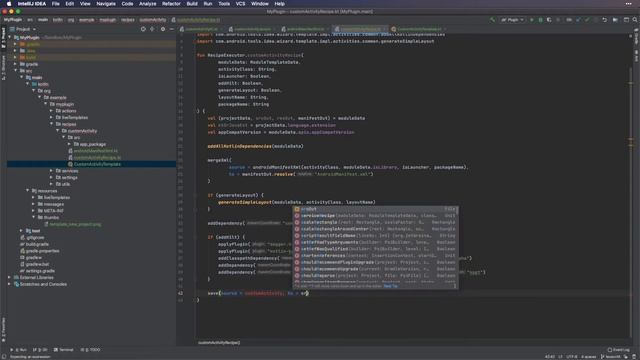
Task: Click the VCS update arrow icon
Action: (578, 20)
